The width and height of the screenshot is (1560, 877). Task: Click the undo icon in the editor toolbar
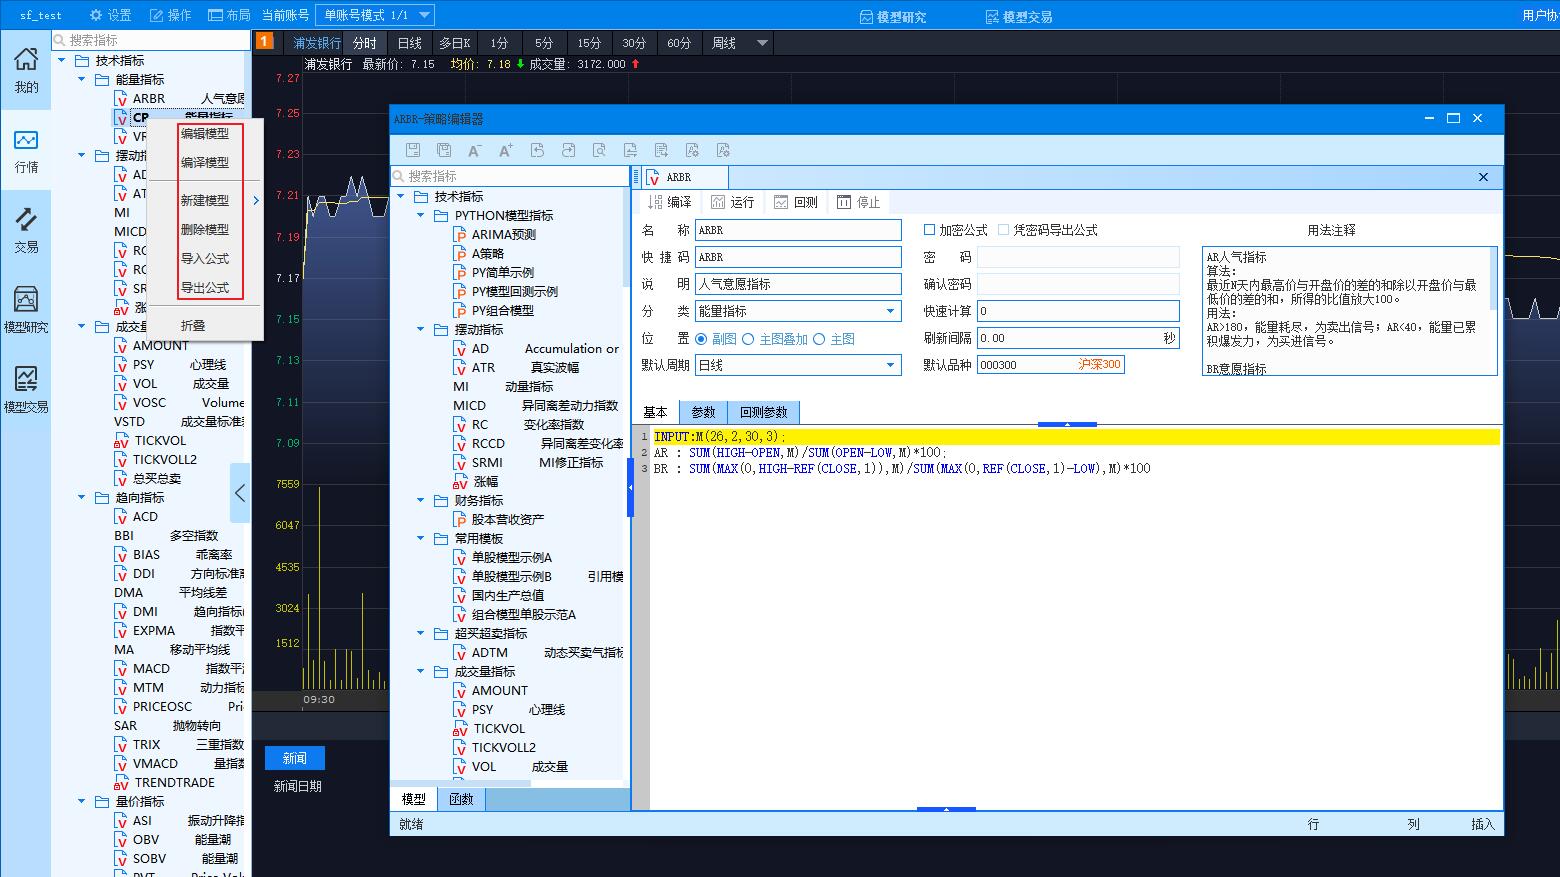(537, 150)
